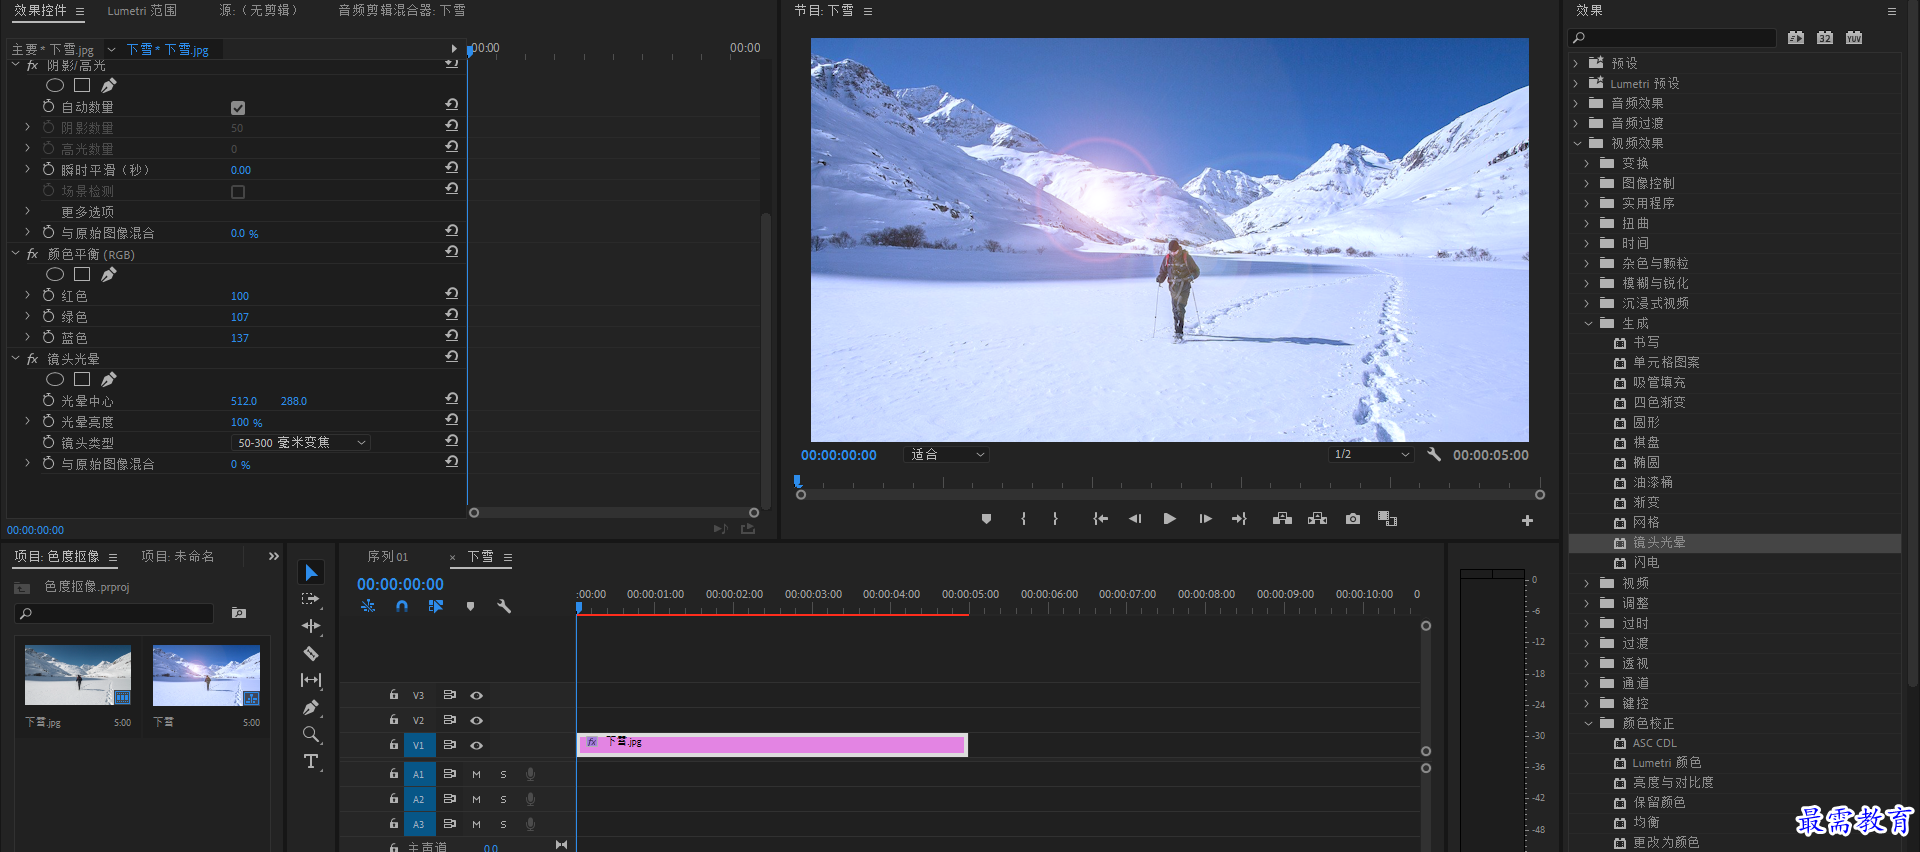Switch to the 项目: 未命名 tab
This screenshot has width=1920, height=852.
click(178, 556)
